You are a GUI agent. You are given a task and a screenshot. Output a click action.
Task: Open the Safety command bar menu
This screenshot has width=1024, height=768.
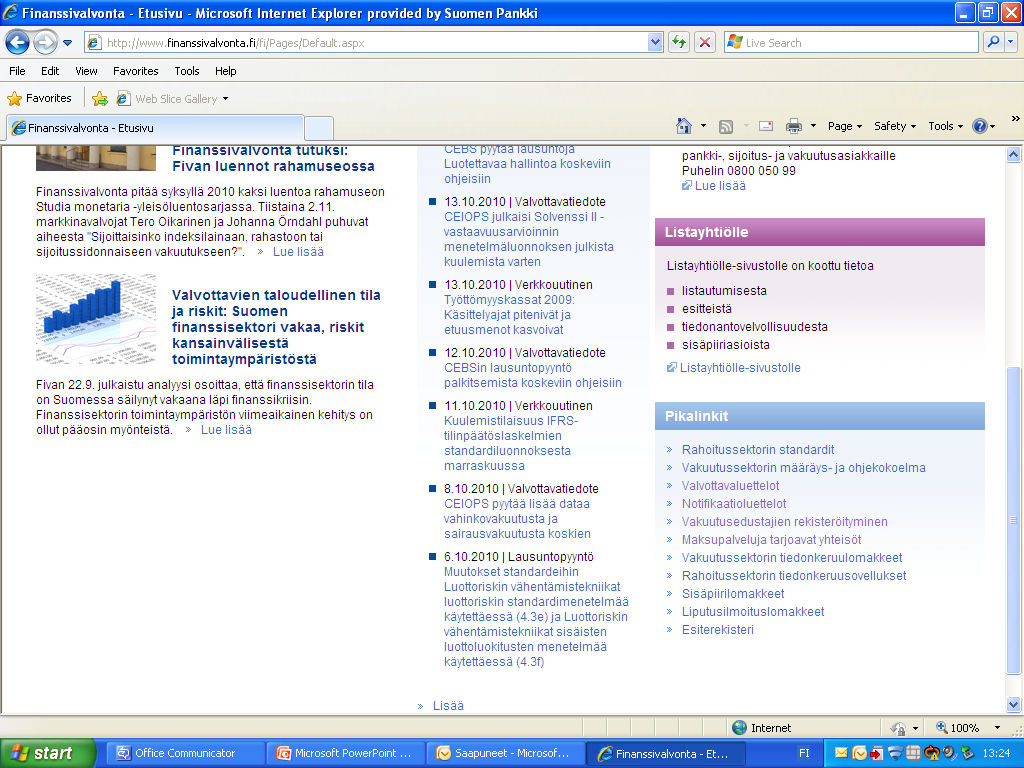coord(895,126)
